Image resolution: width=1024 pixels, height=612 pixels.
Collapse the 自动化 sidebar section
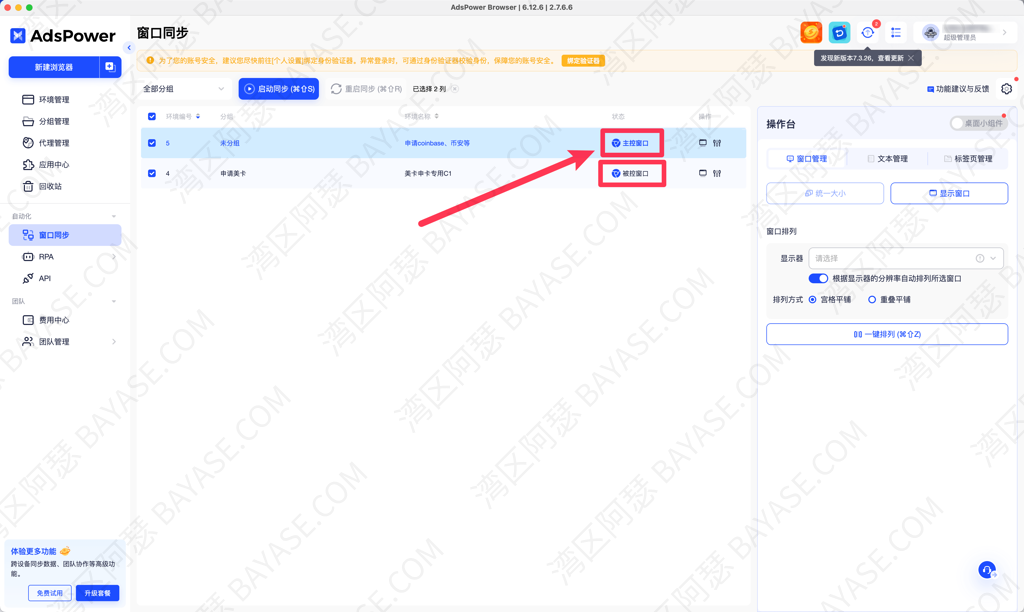pyautogui.click(x=114, y=216)
